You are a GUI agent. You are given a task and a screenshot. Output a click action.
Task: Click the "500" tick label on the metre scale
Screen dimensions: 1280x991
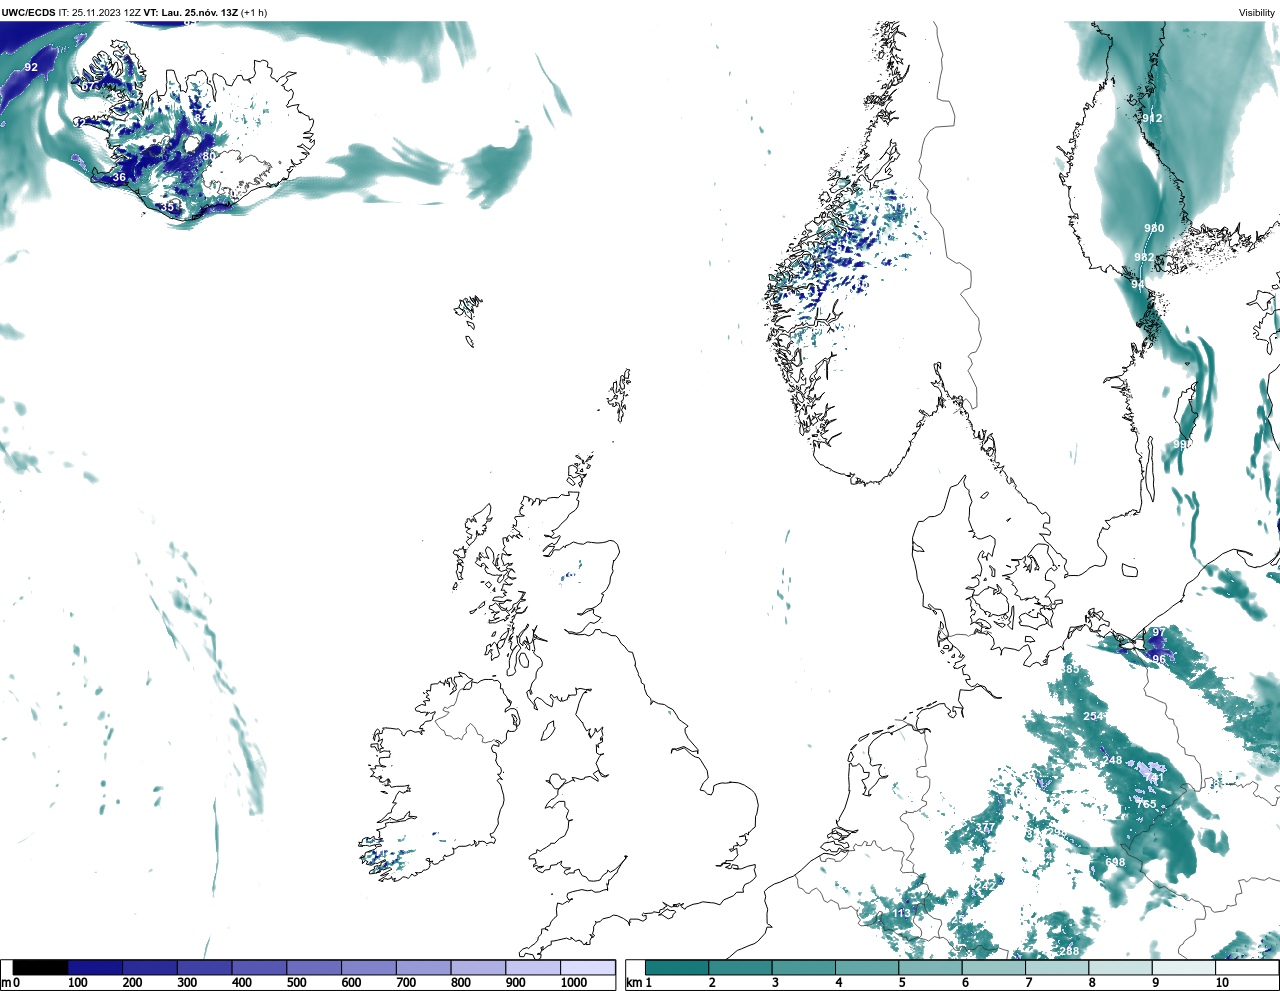(x=297, y=983)
